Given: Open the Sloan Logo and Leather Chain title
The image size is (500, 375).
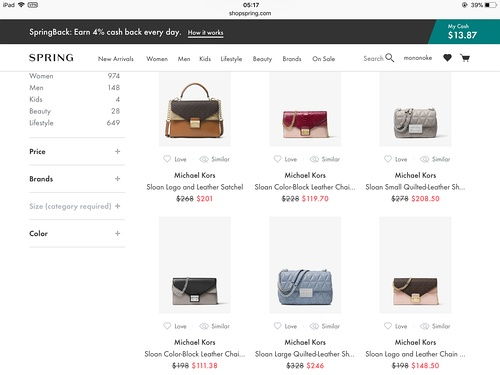Looking at the screenshot, I should 415,354.
